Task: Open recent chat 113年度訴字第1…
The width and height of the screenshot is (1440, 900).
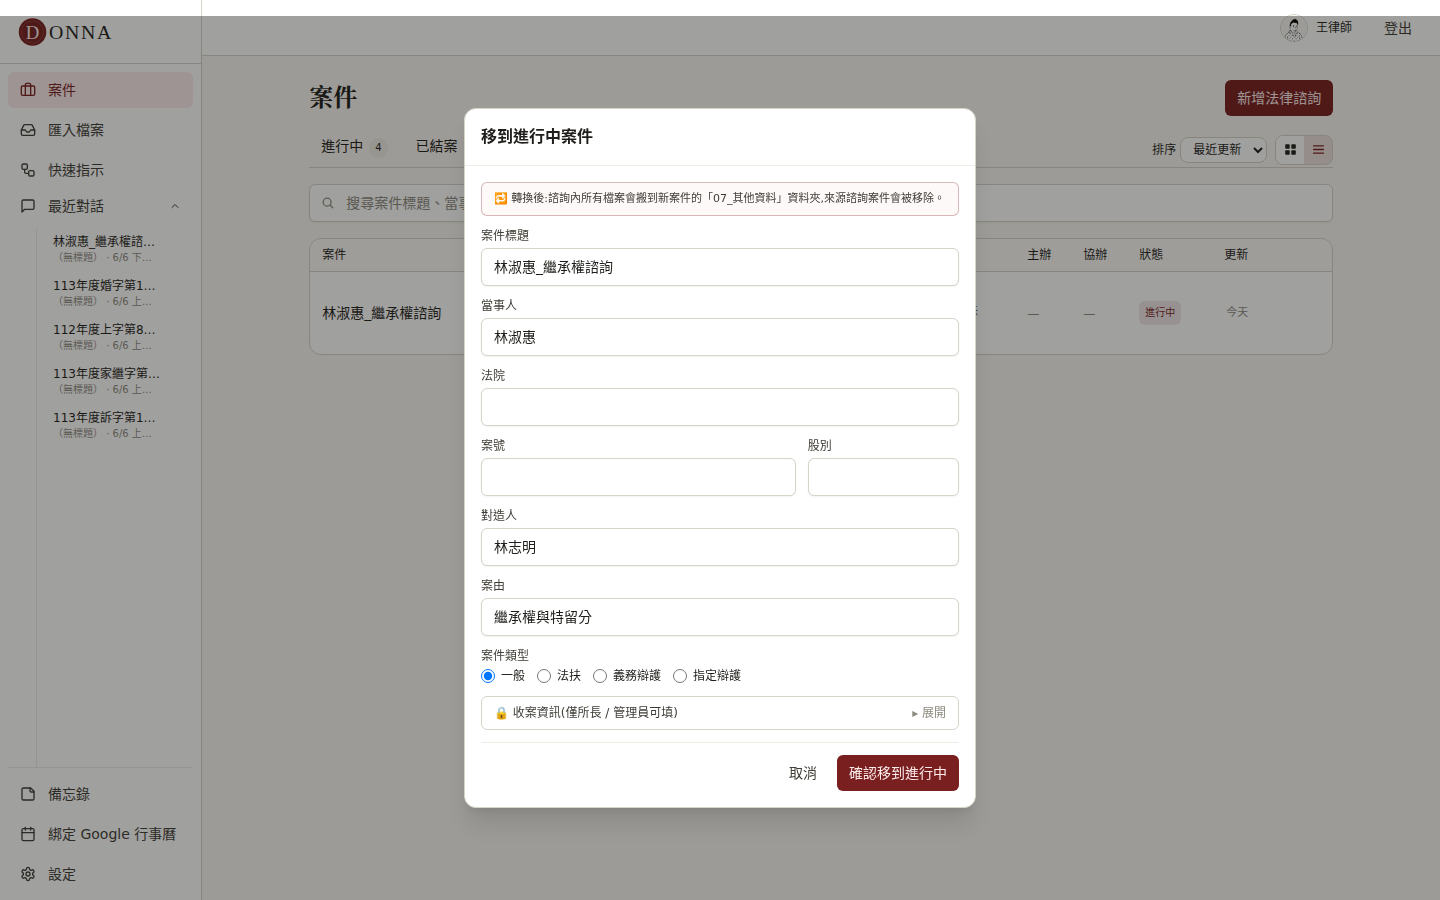Action: (x=104, y=424)
